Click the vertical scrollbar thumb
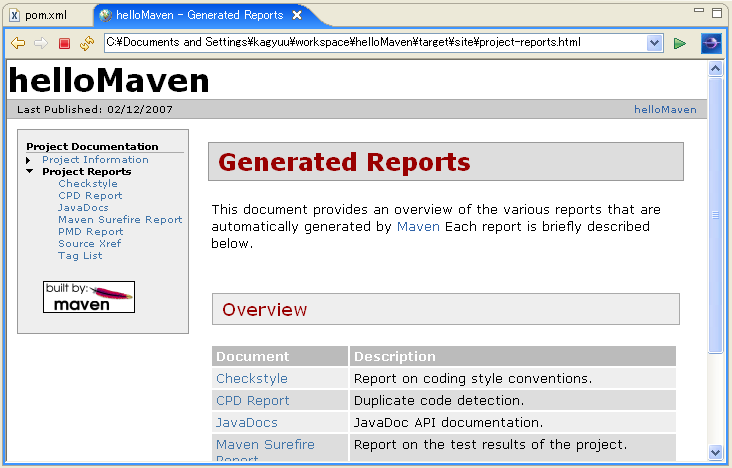Viewport: 732px width, 468px height. (715, 215)
